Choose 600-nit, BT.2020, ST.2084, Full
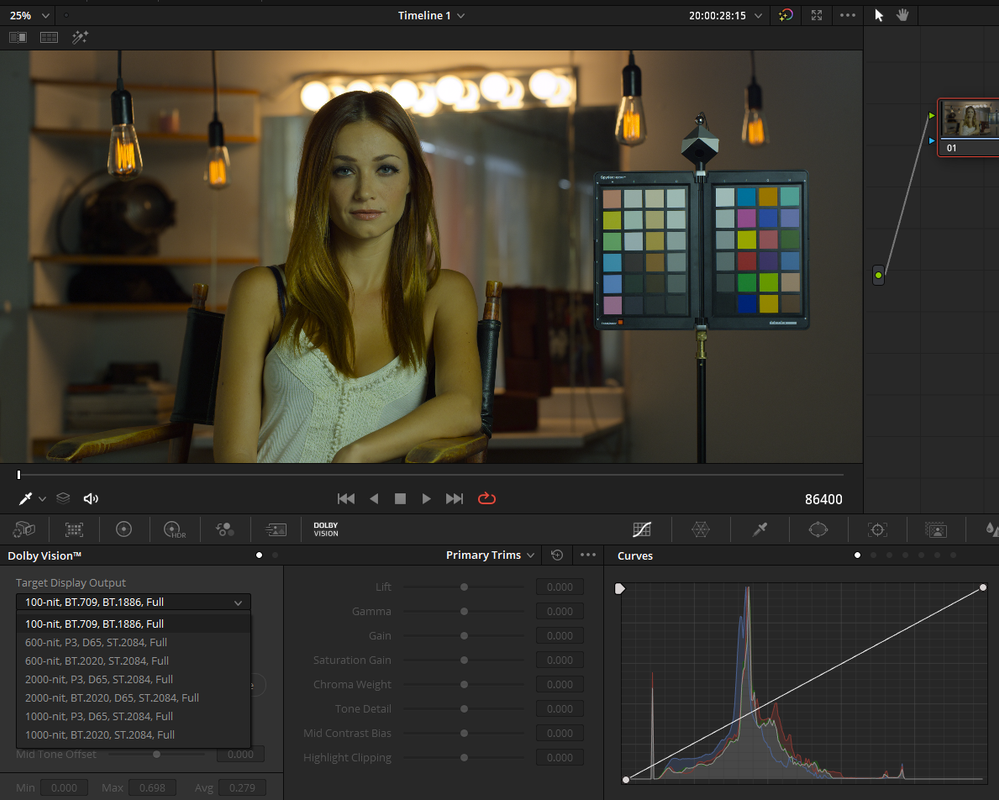This screenshot has width=999, height=800. point(133,661)
